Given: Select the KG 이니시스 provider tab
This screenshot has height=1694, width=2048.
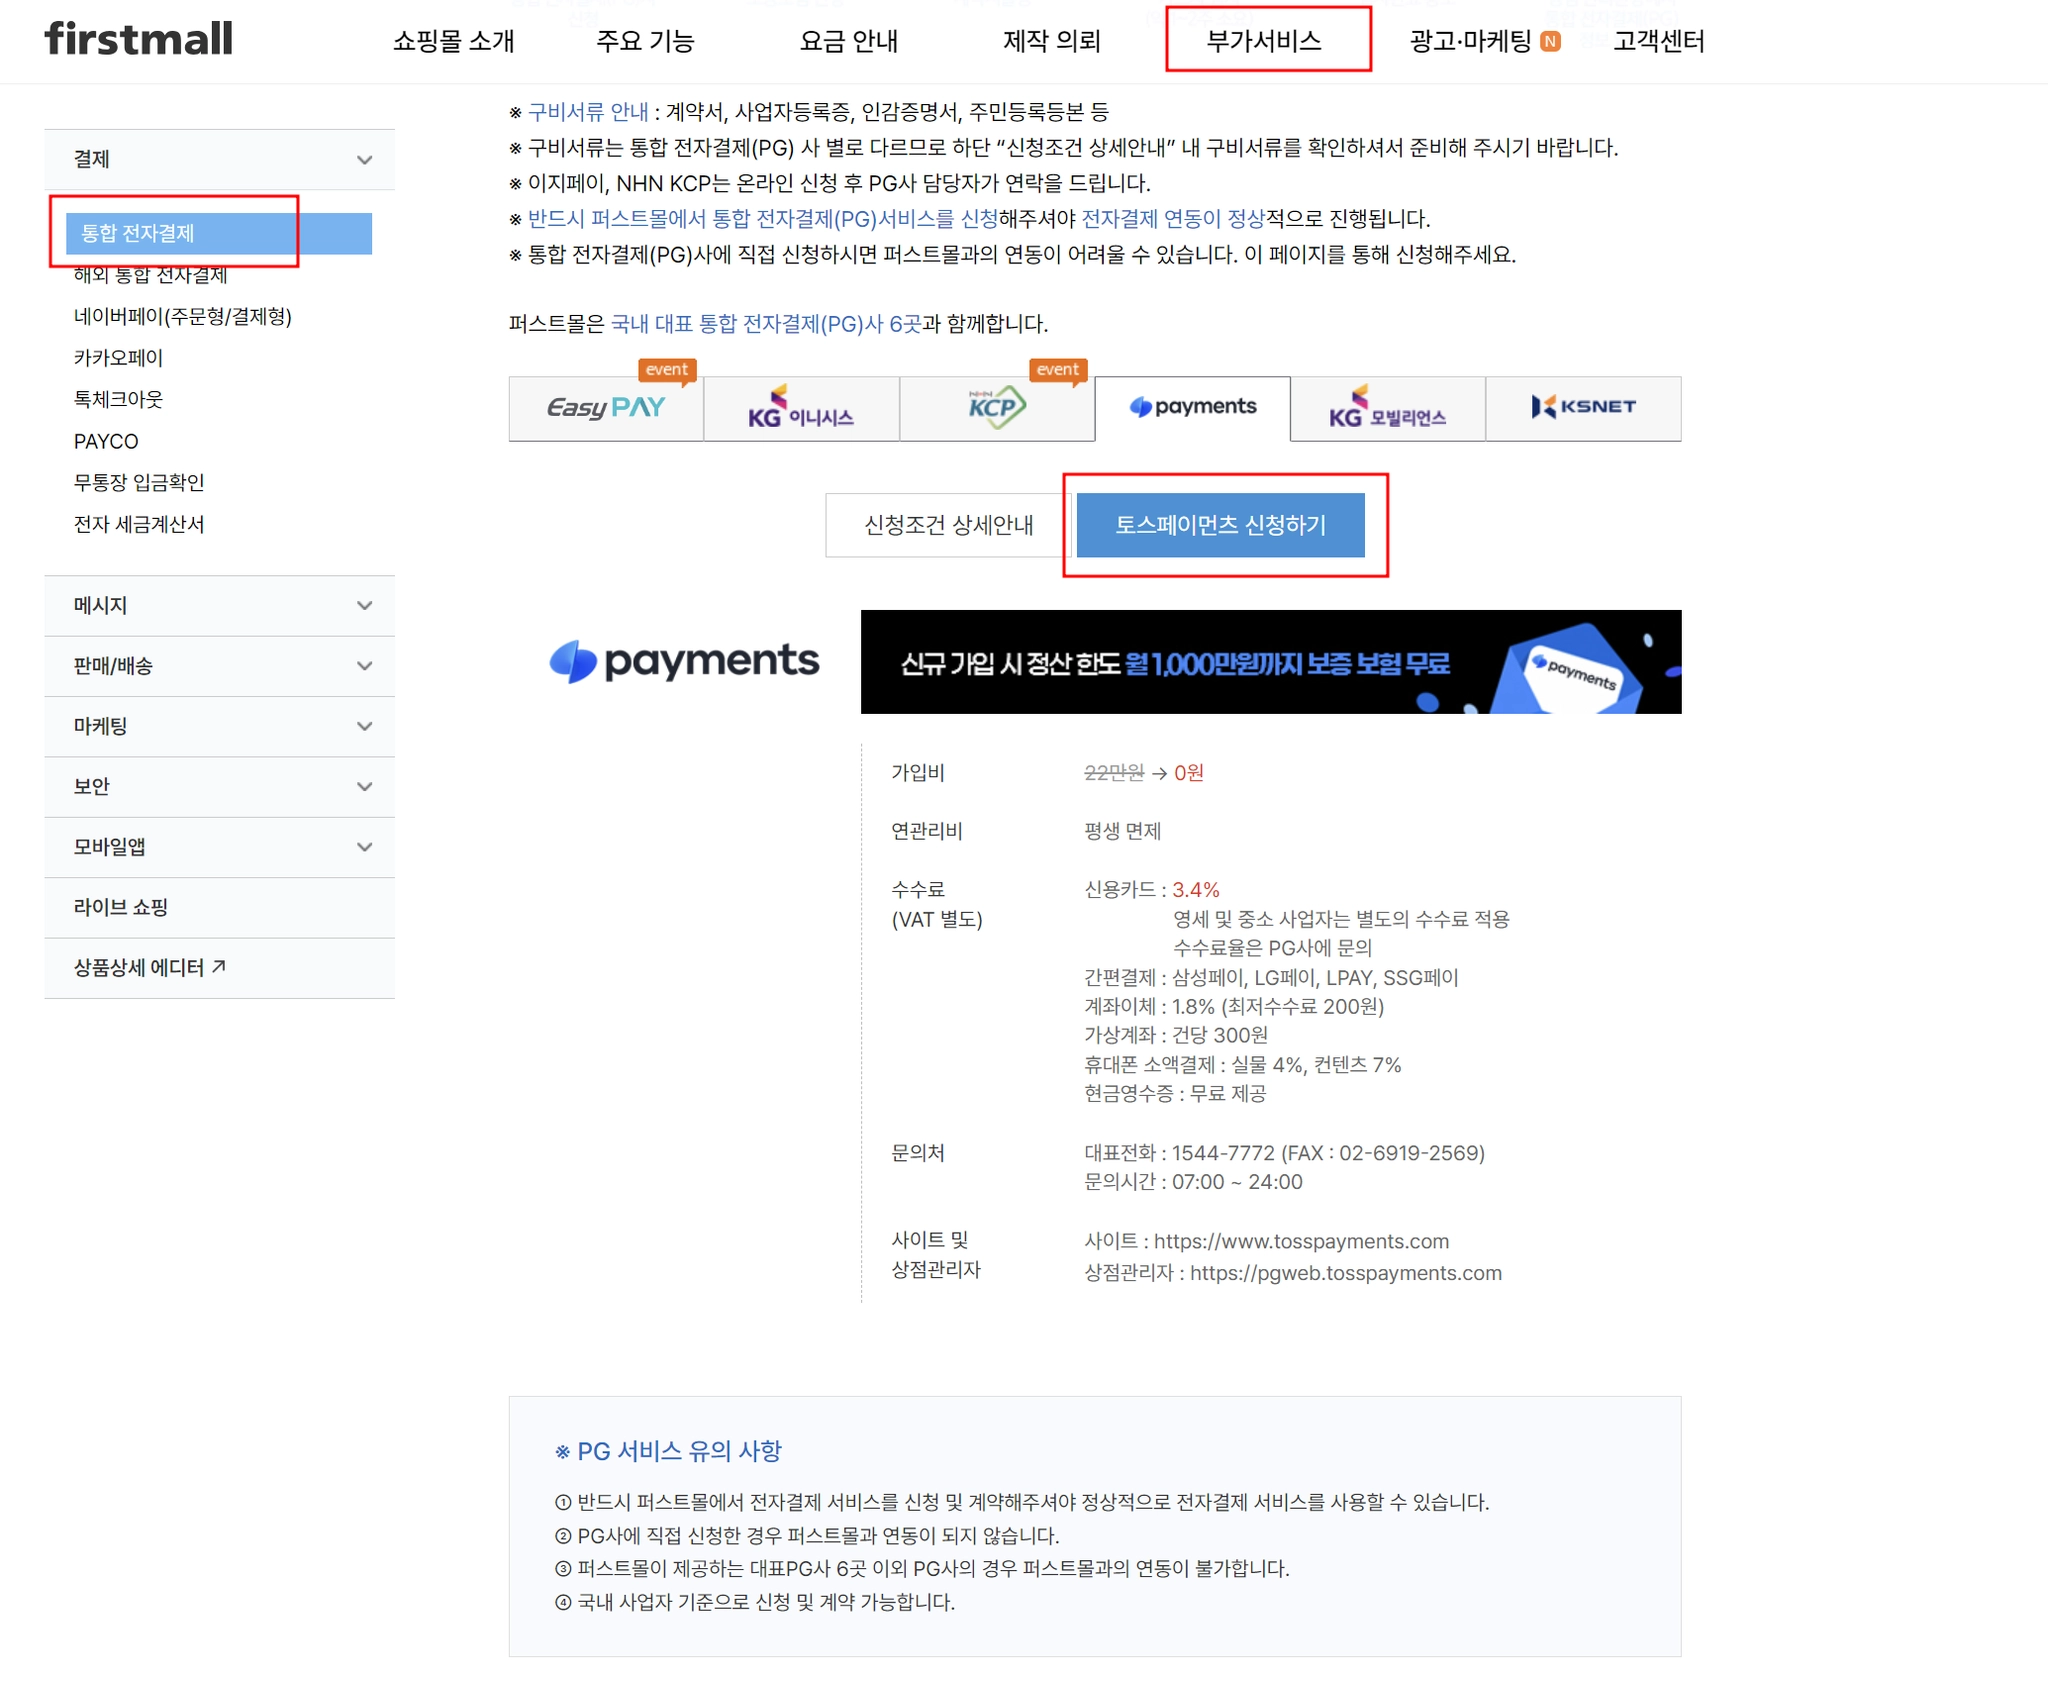Looking at the screenshot, I should (x=801, y=408).
